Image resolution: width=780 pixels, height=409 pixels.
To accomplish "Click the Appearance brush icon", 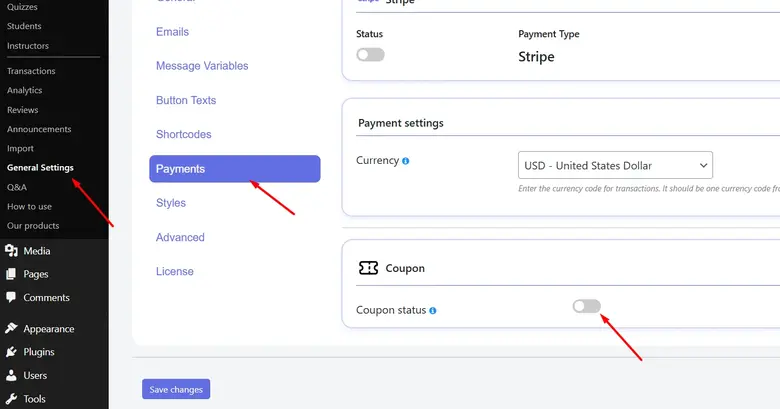I will pyautogui.click(x=11, y=328).
